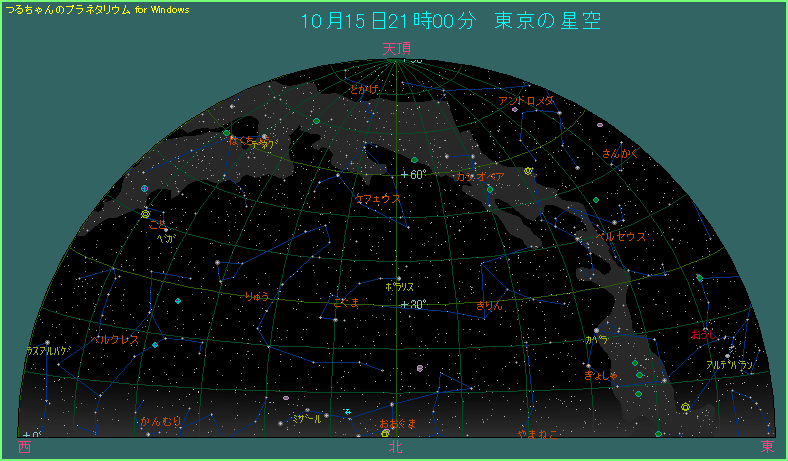Select the green marker below とかげ label
Screen dimensions: 788x461
tap(317, 121)
